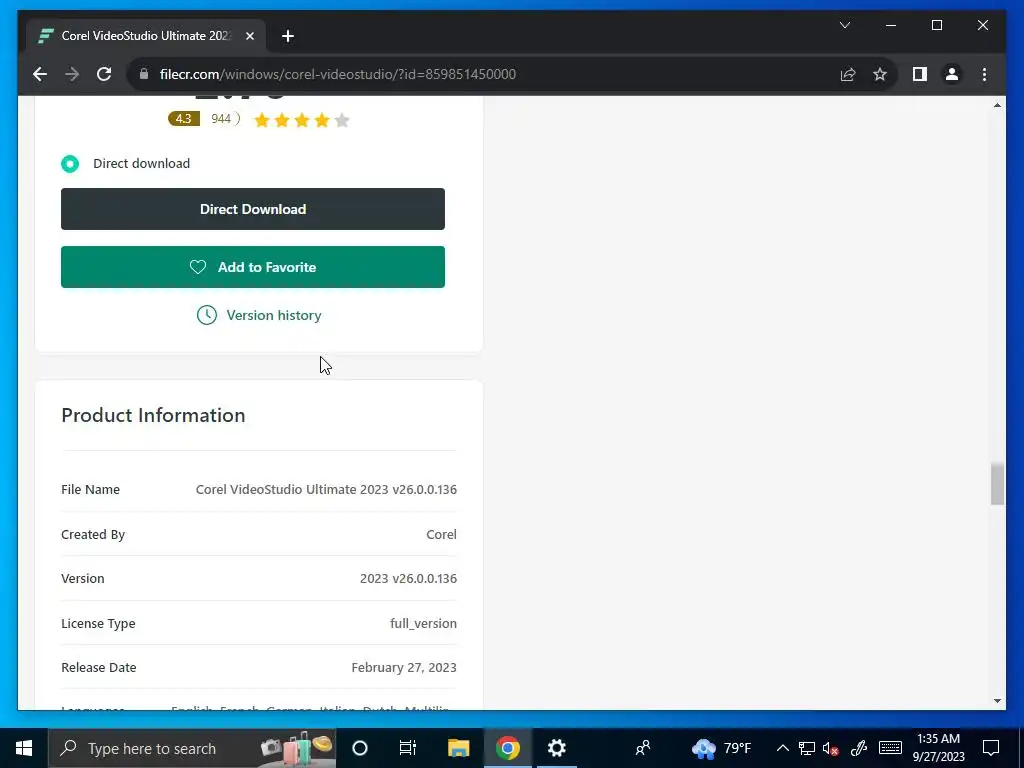This screenshot has height=768, width=1024.
Task: Click the Product Information heading
Action: (153, 415)
